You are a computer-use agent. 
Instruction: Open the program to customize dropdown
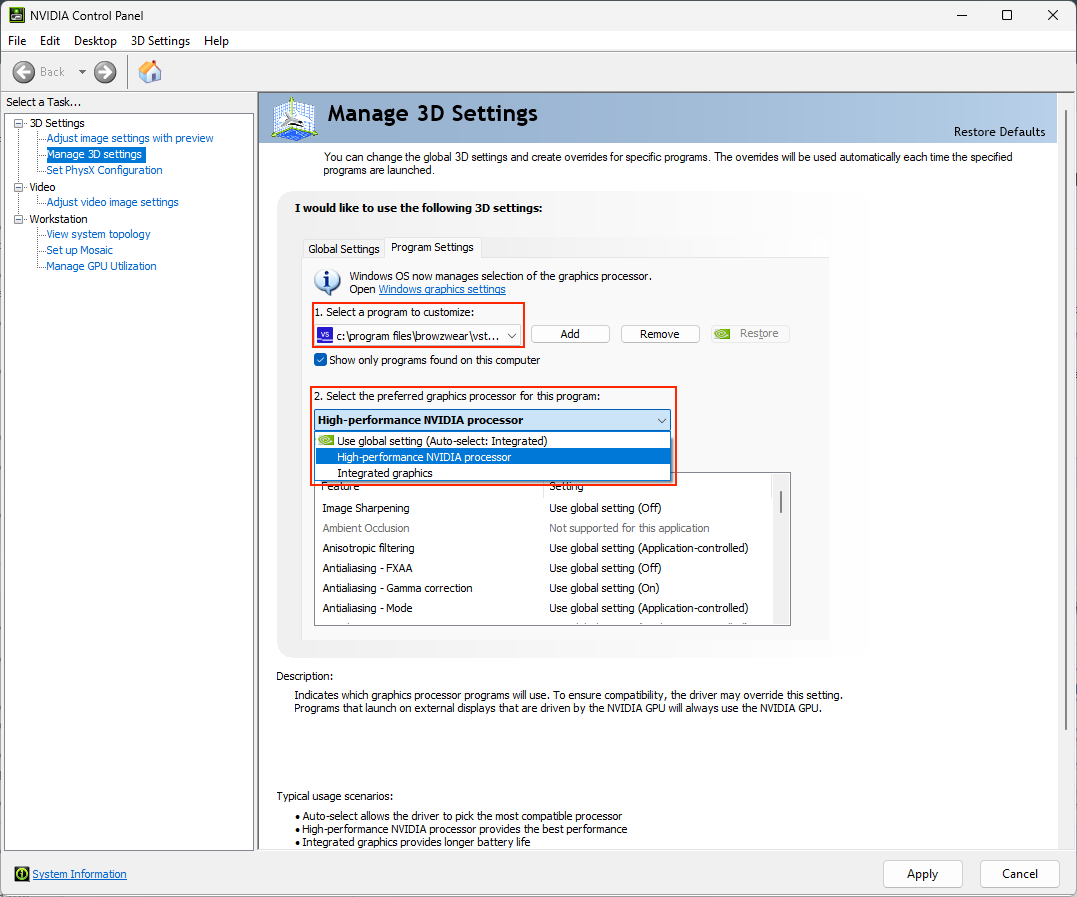point(418,335)
